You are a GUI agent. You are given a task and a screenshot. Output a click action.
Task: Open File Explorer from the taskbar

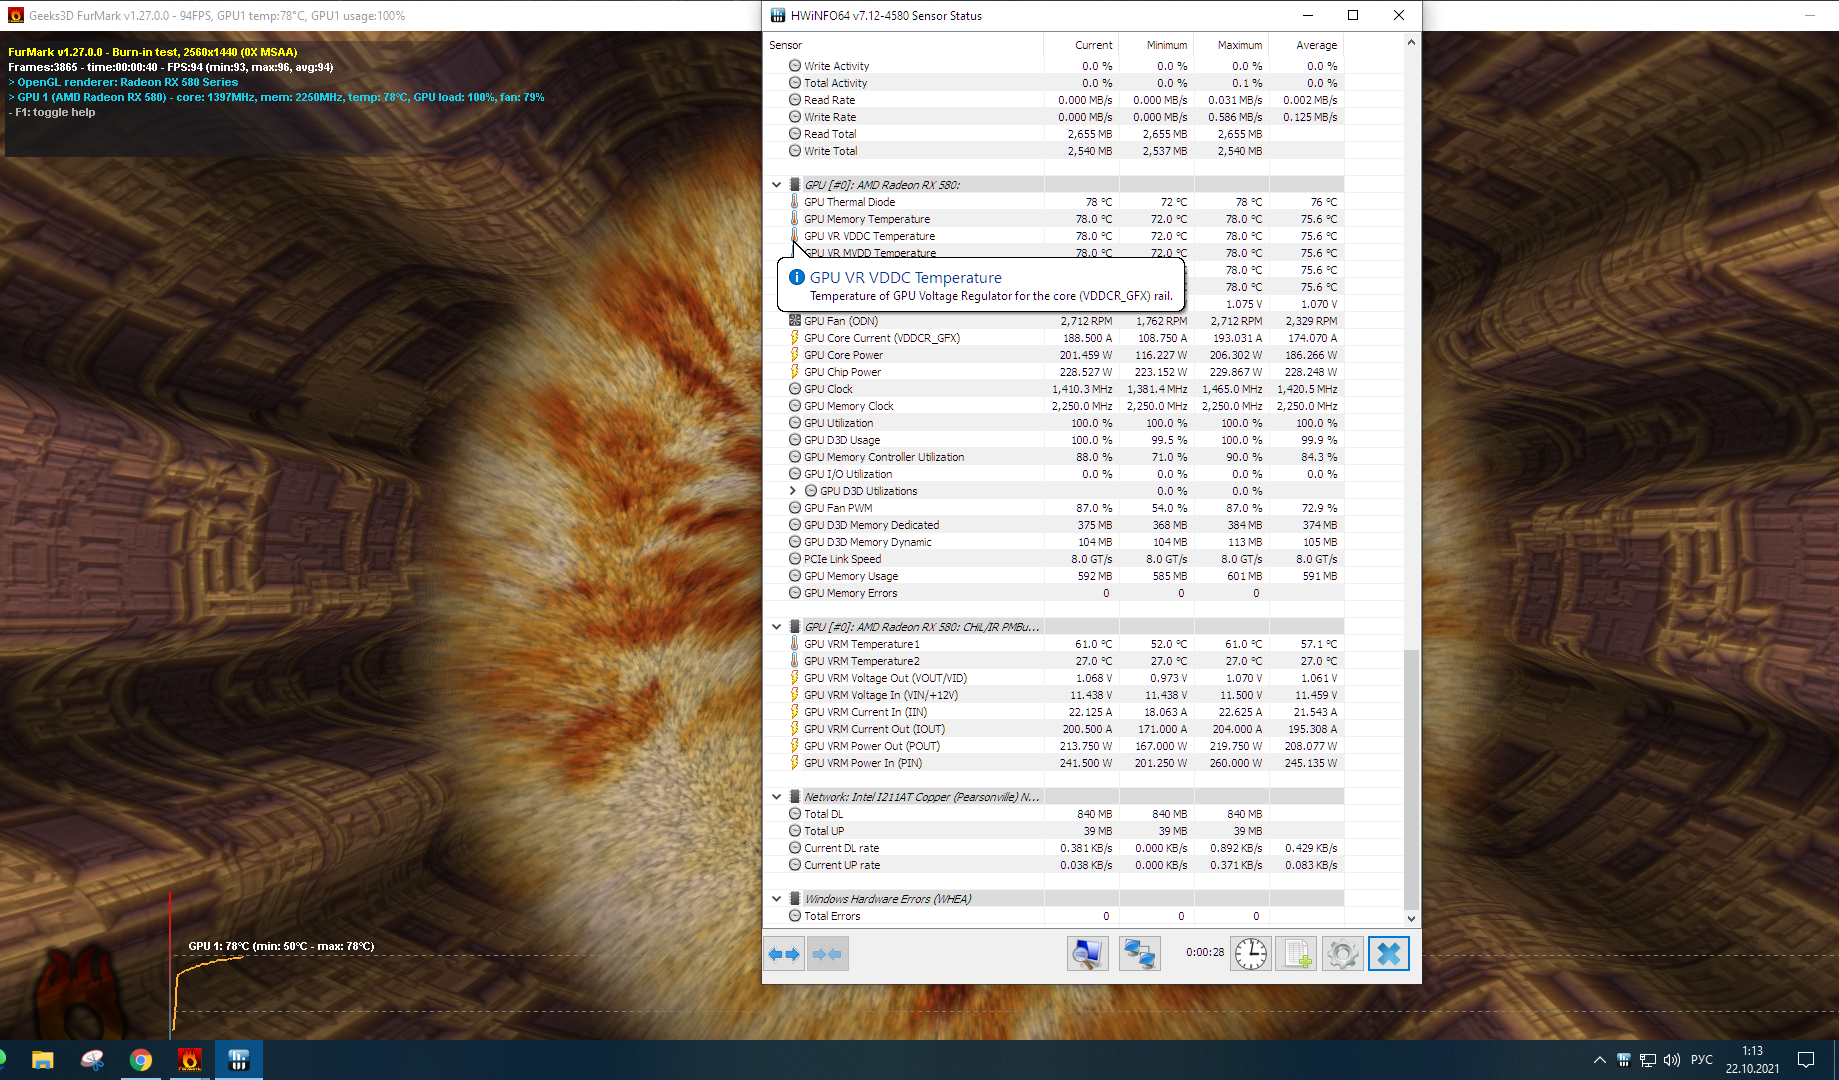[42, 1060]
